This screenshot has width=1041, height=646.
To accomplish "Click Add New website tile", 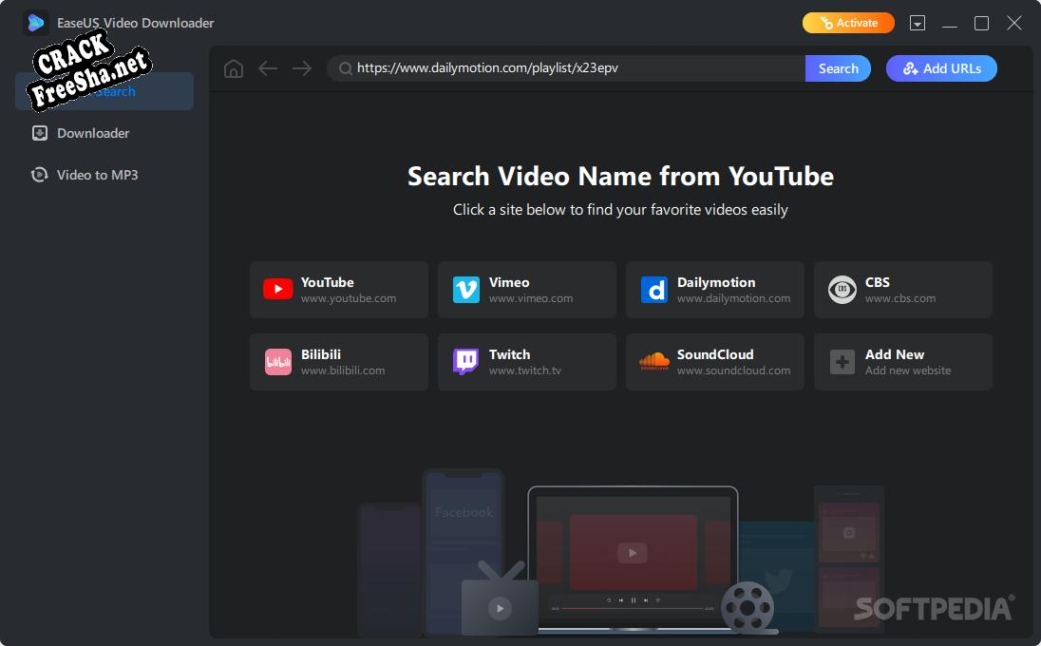I will [903, 362].
